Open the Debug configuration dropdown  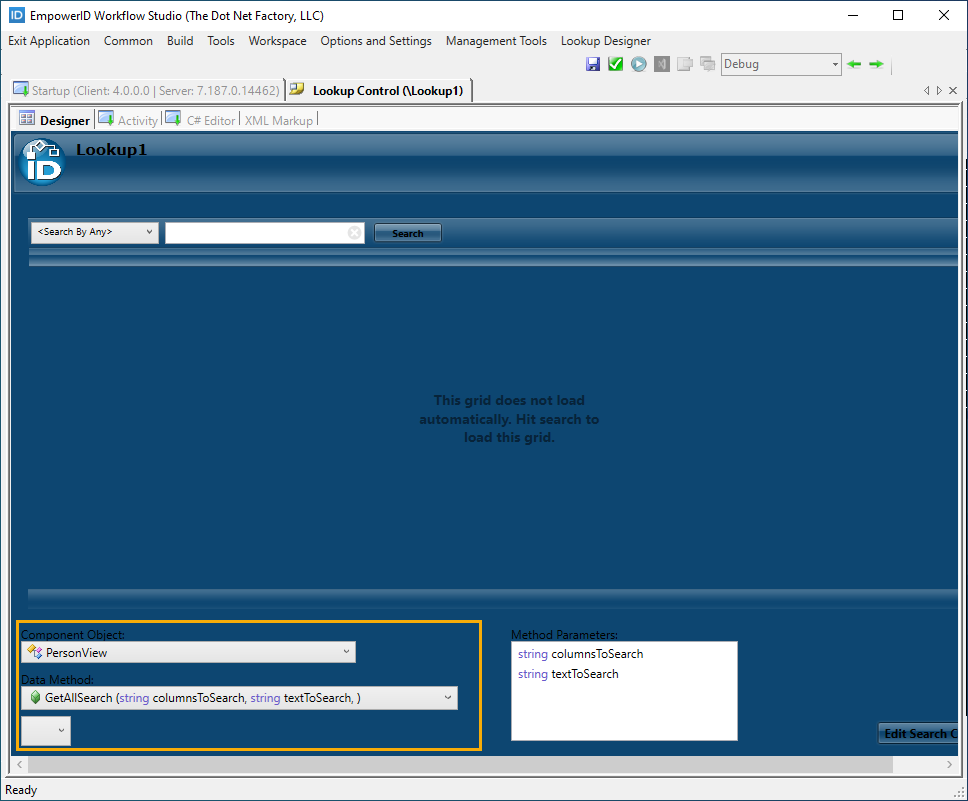point(834,63)
